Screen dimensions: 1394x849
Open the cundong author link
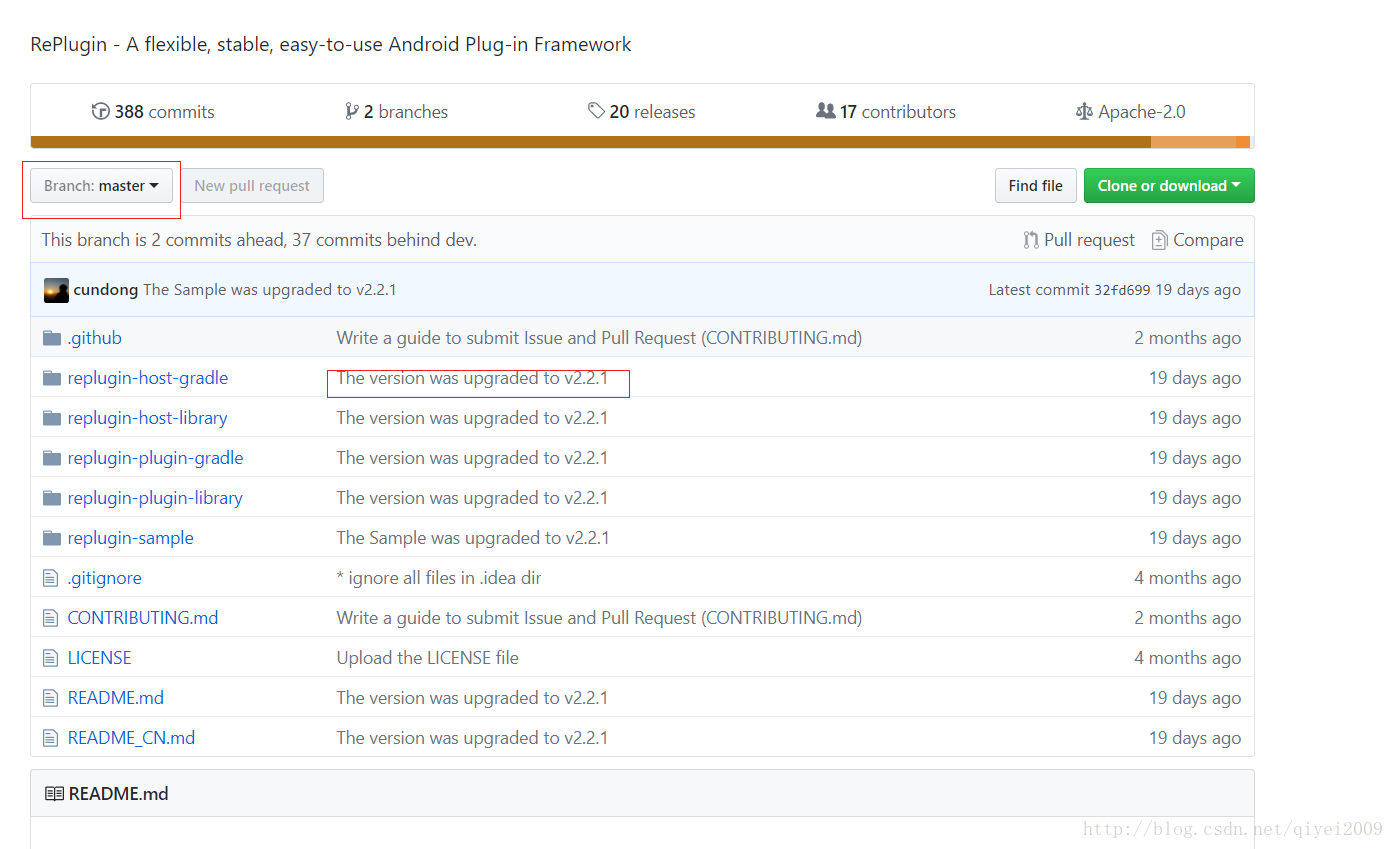pyautogui.click(x=106, y=290)
